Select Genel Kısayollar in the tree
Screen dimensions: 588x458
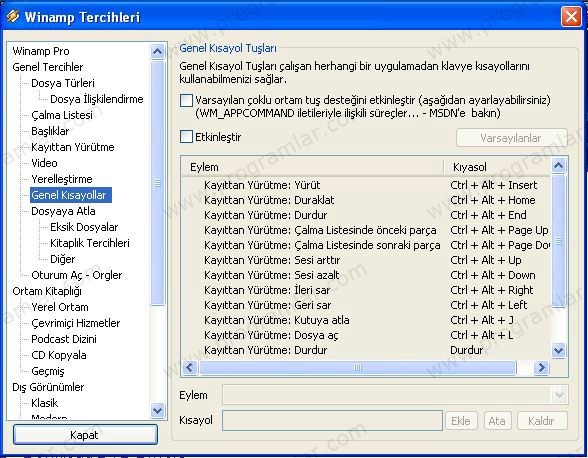70,195
